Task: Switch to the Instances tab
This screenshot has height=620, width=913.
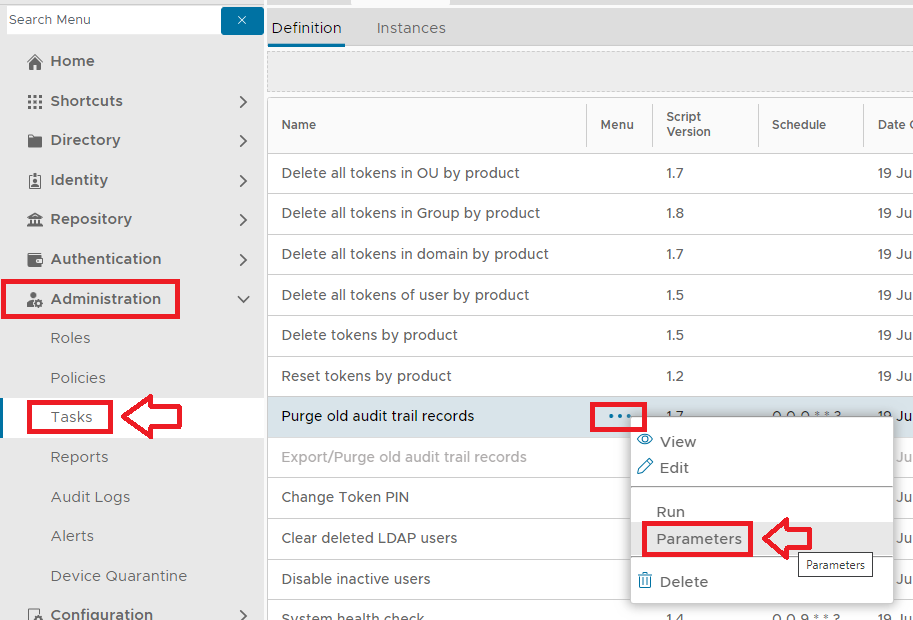Action: point(411,28)
